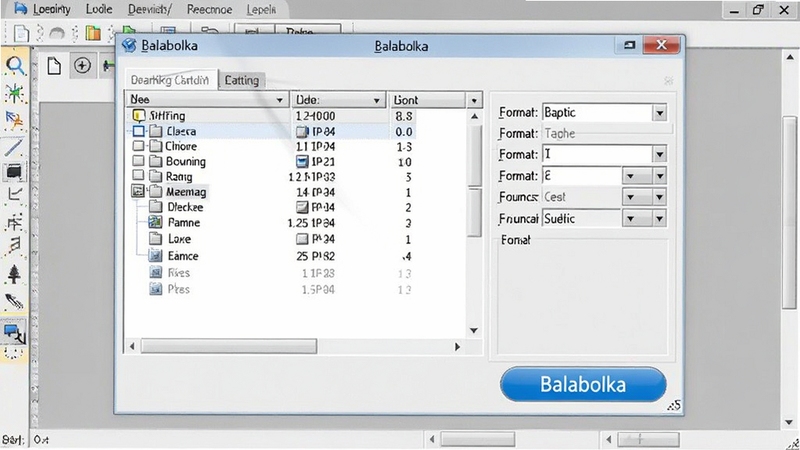Select the orange arrow pointer tool in left toolbar
Screen dimensions: 800x450
pos(14,120)
